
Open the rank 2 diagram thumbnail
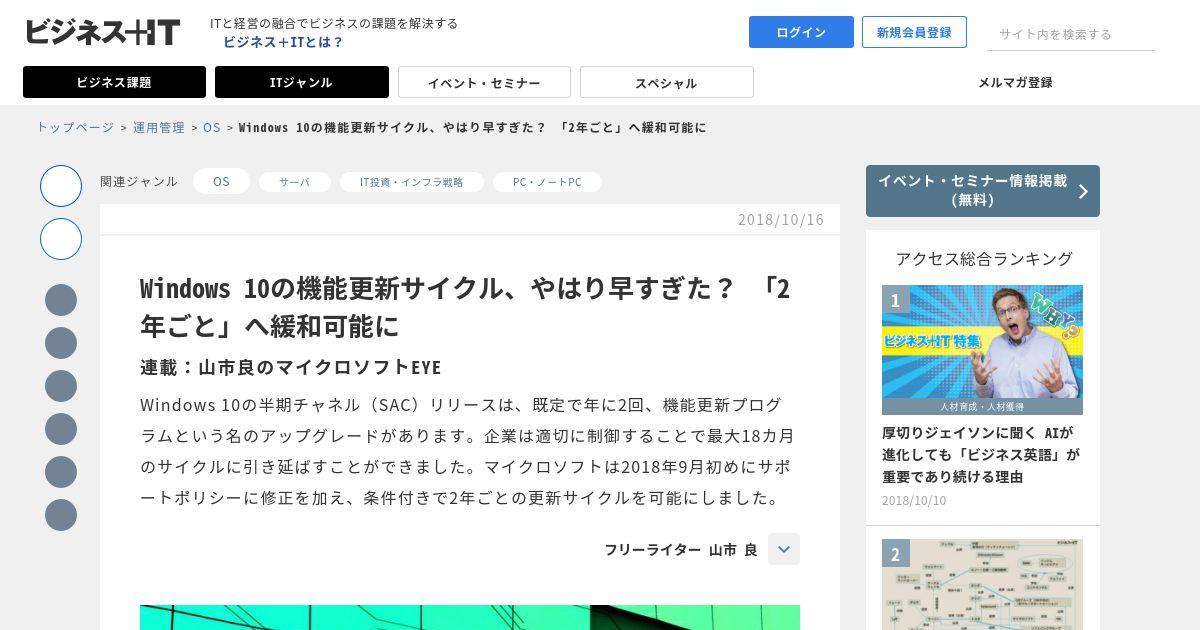point(982,585)
